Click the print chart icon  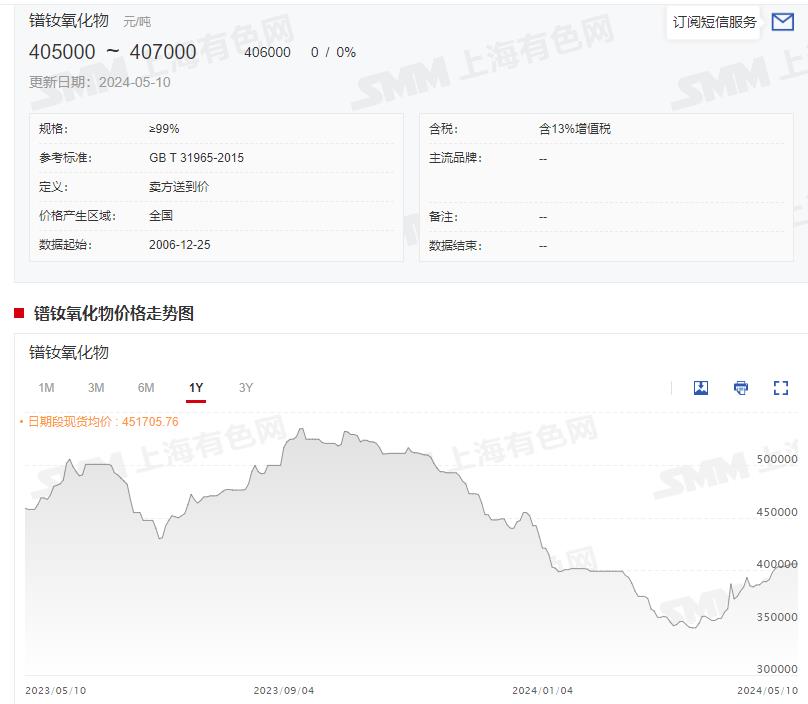click(740, 387)
